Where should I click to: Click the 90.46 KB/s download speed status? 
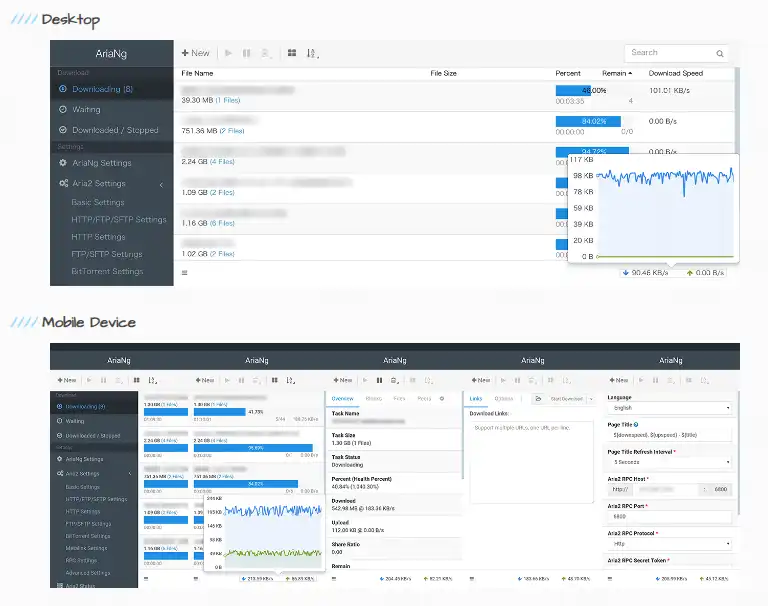click(x=645, y=272)
